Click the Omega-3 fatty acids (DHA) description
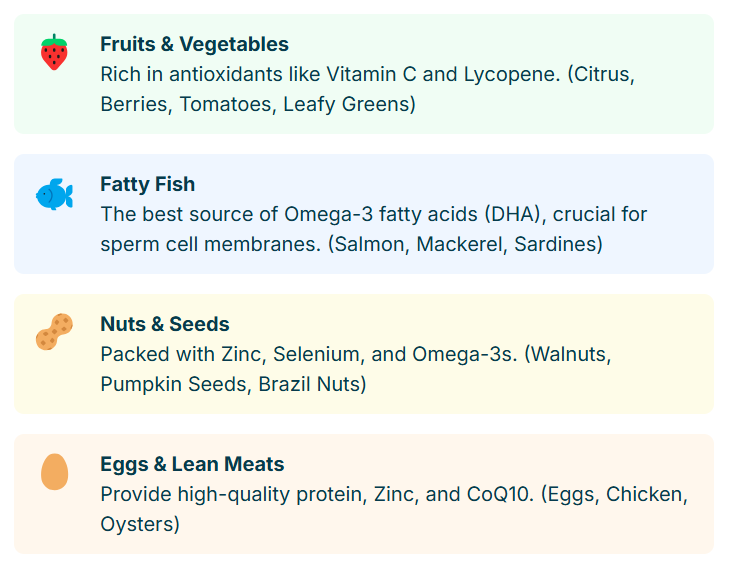The height and width of the screenshot is (575, 731). [x=373, y=214]
